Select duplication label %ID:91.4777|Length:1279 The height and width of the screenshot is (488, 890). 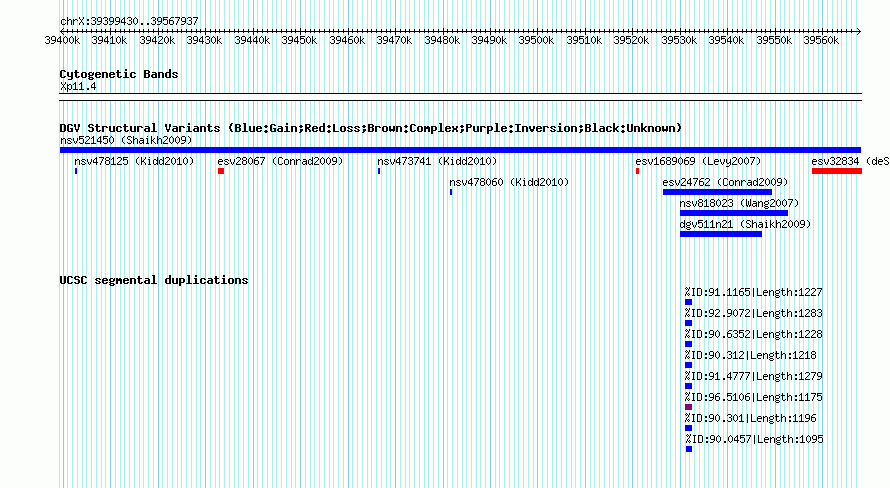[x=753, y=376]
